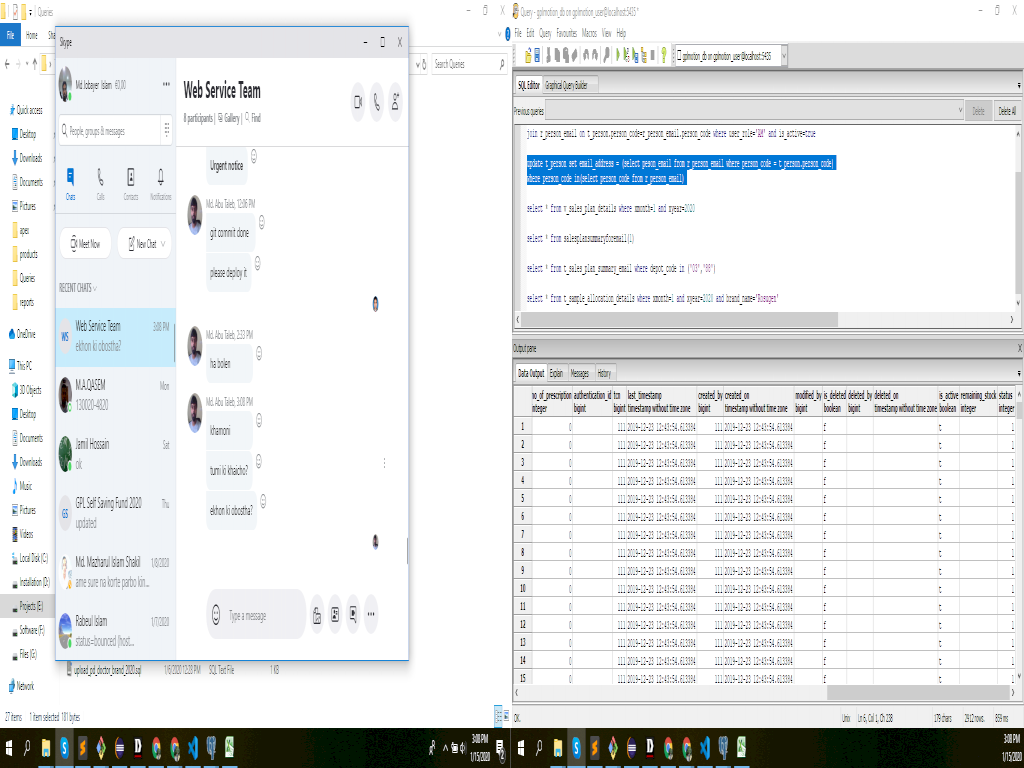This screenshot has height=768, width=1024.
Task: Click Copy icon in pgAdmin query toolbar
Action: tap(557, 56)
